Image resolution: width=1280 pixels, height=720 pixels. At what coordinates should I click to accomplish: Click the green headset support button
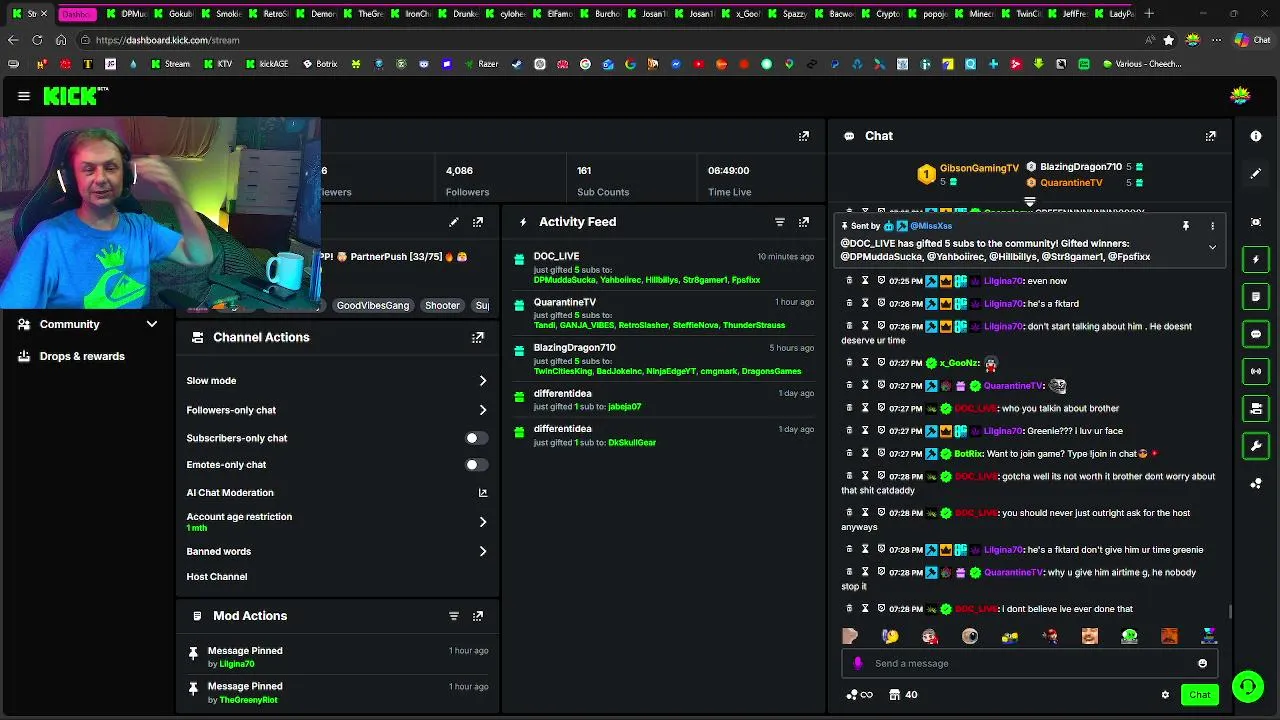coord(1247,686)
